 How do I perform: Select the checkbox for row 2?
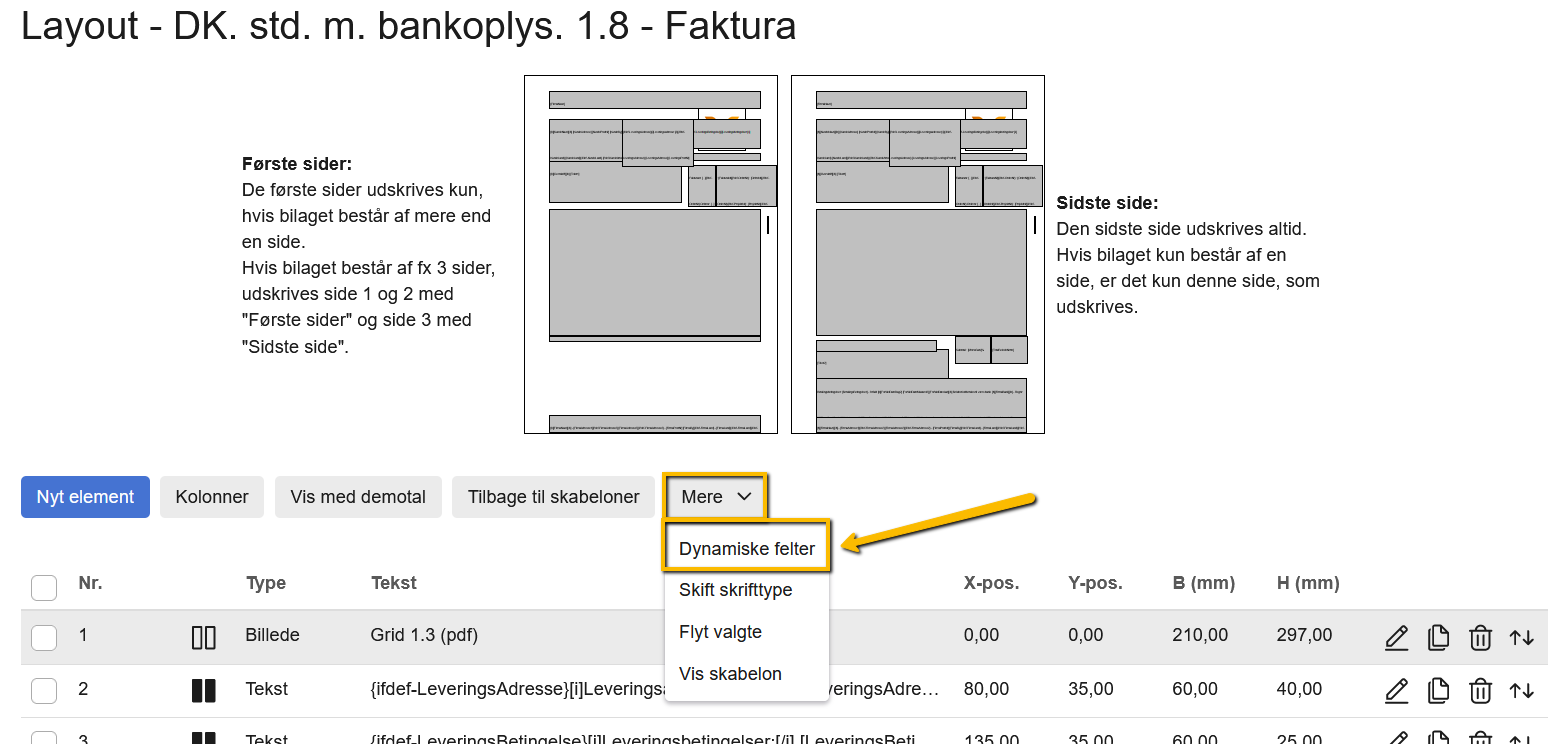pos(44,690)
